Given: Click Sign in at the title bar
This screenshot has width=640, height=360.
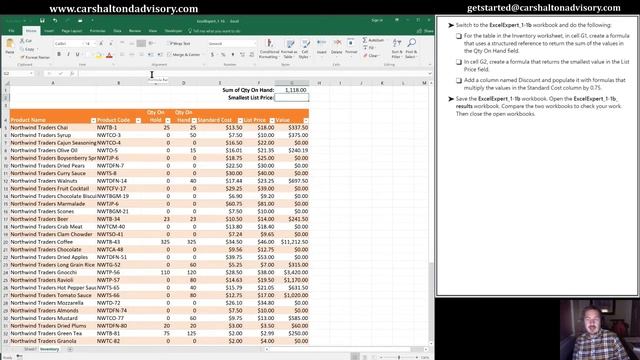Looking at the screenshot, I should (x=377, y=20).
